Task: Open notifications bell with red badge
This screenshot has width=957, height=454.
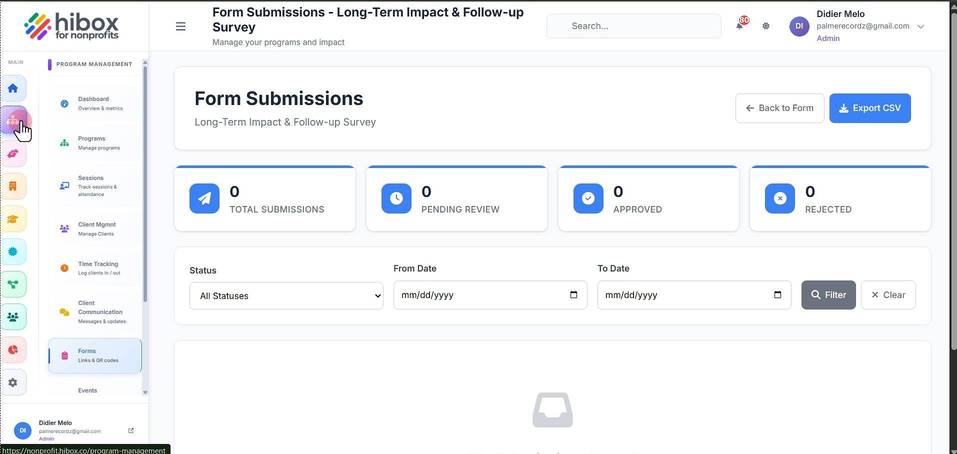Action: (740, 25)
